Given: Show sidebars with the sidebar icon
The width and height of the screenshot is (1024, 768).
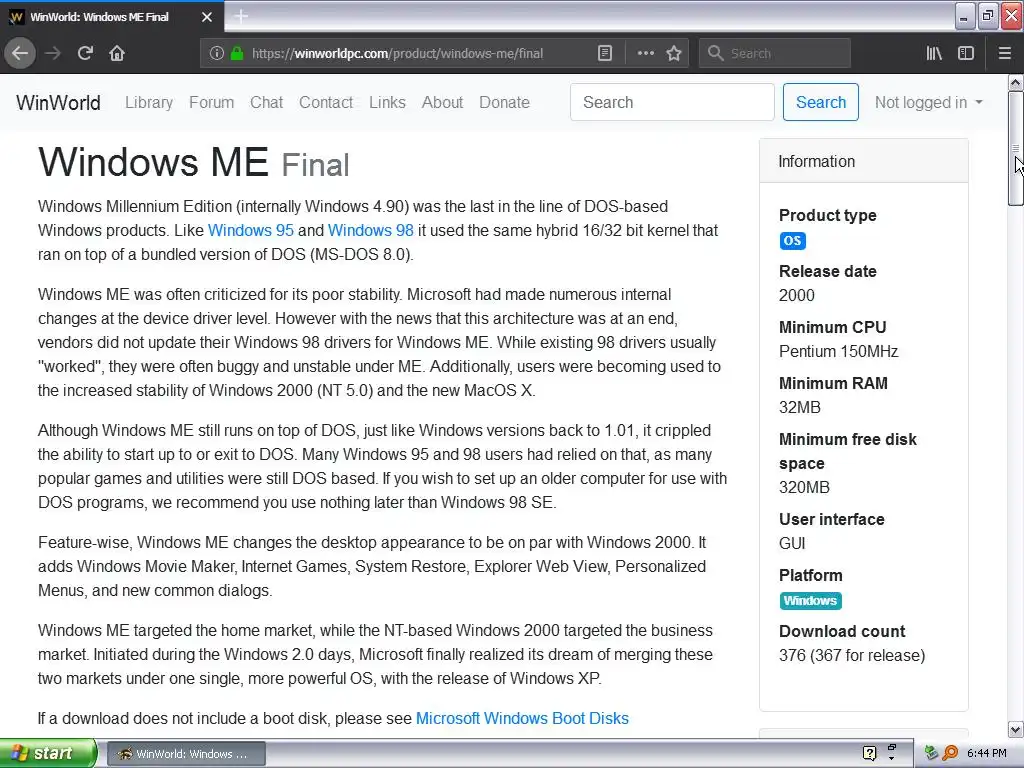Looking at the screenshot, I should 966,54.
